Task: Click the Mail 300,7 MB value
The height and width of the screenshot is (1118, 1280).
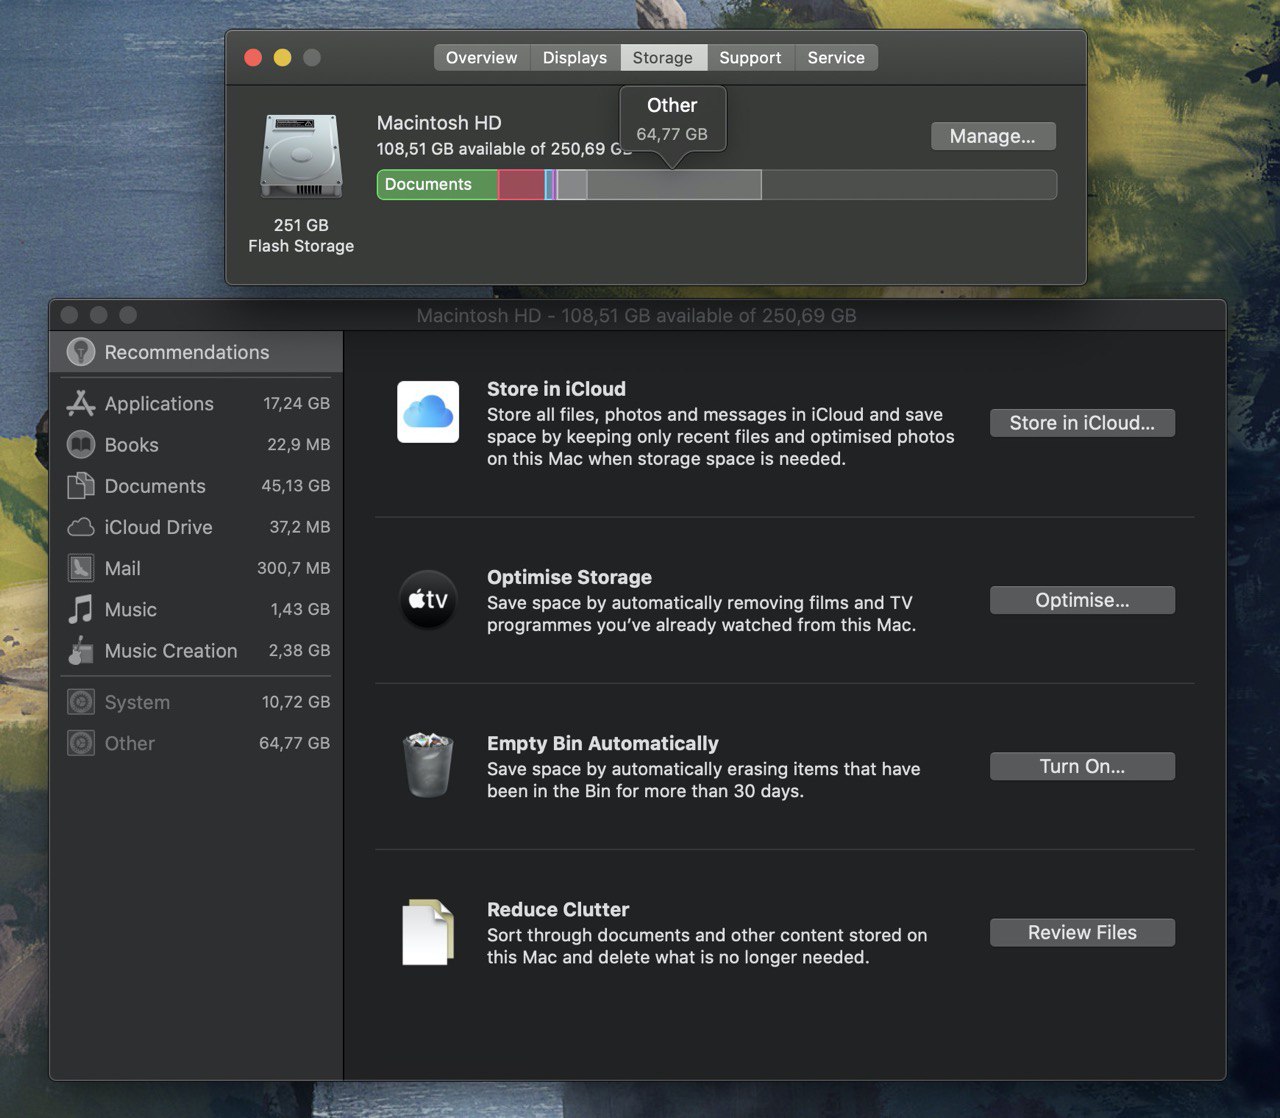Action: (293, 568)
